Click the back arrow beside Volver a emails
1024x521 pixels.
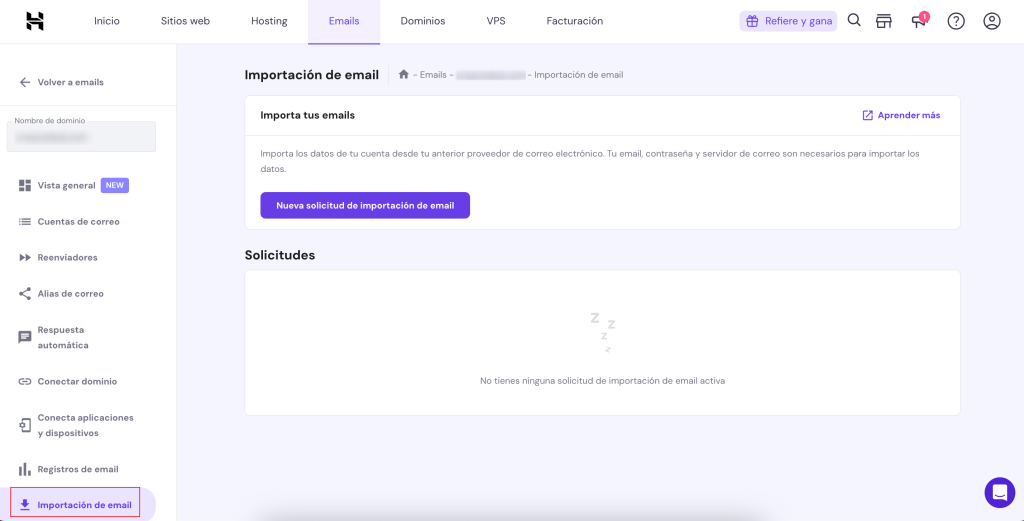coord(25,82)
